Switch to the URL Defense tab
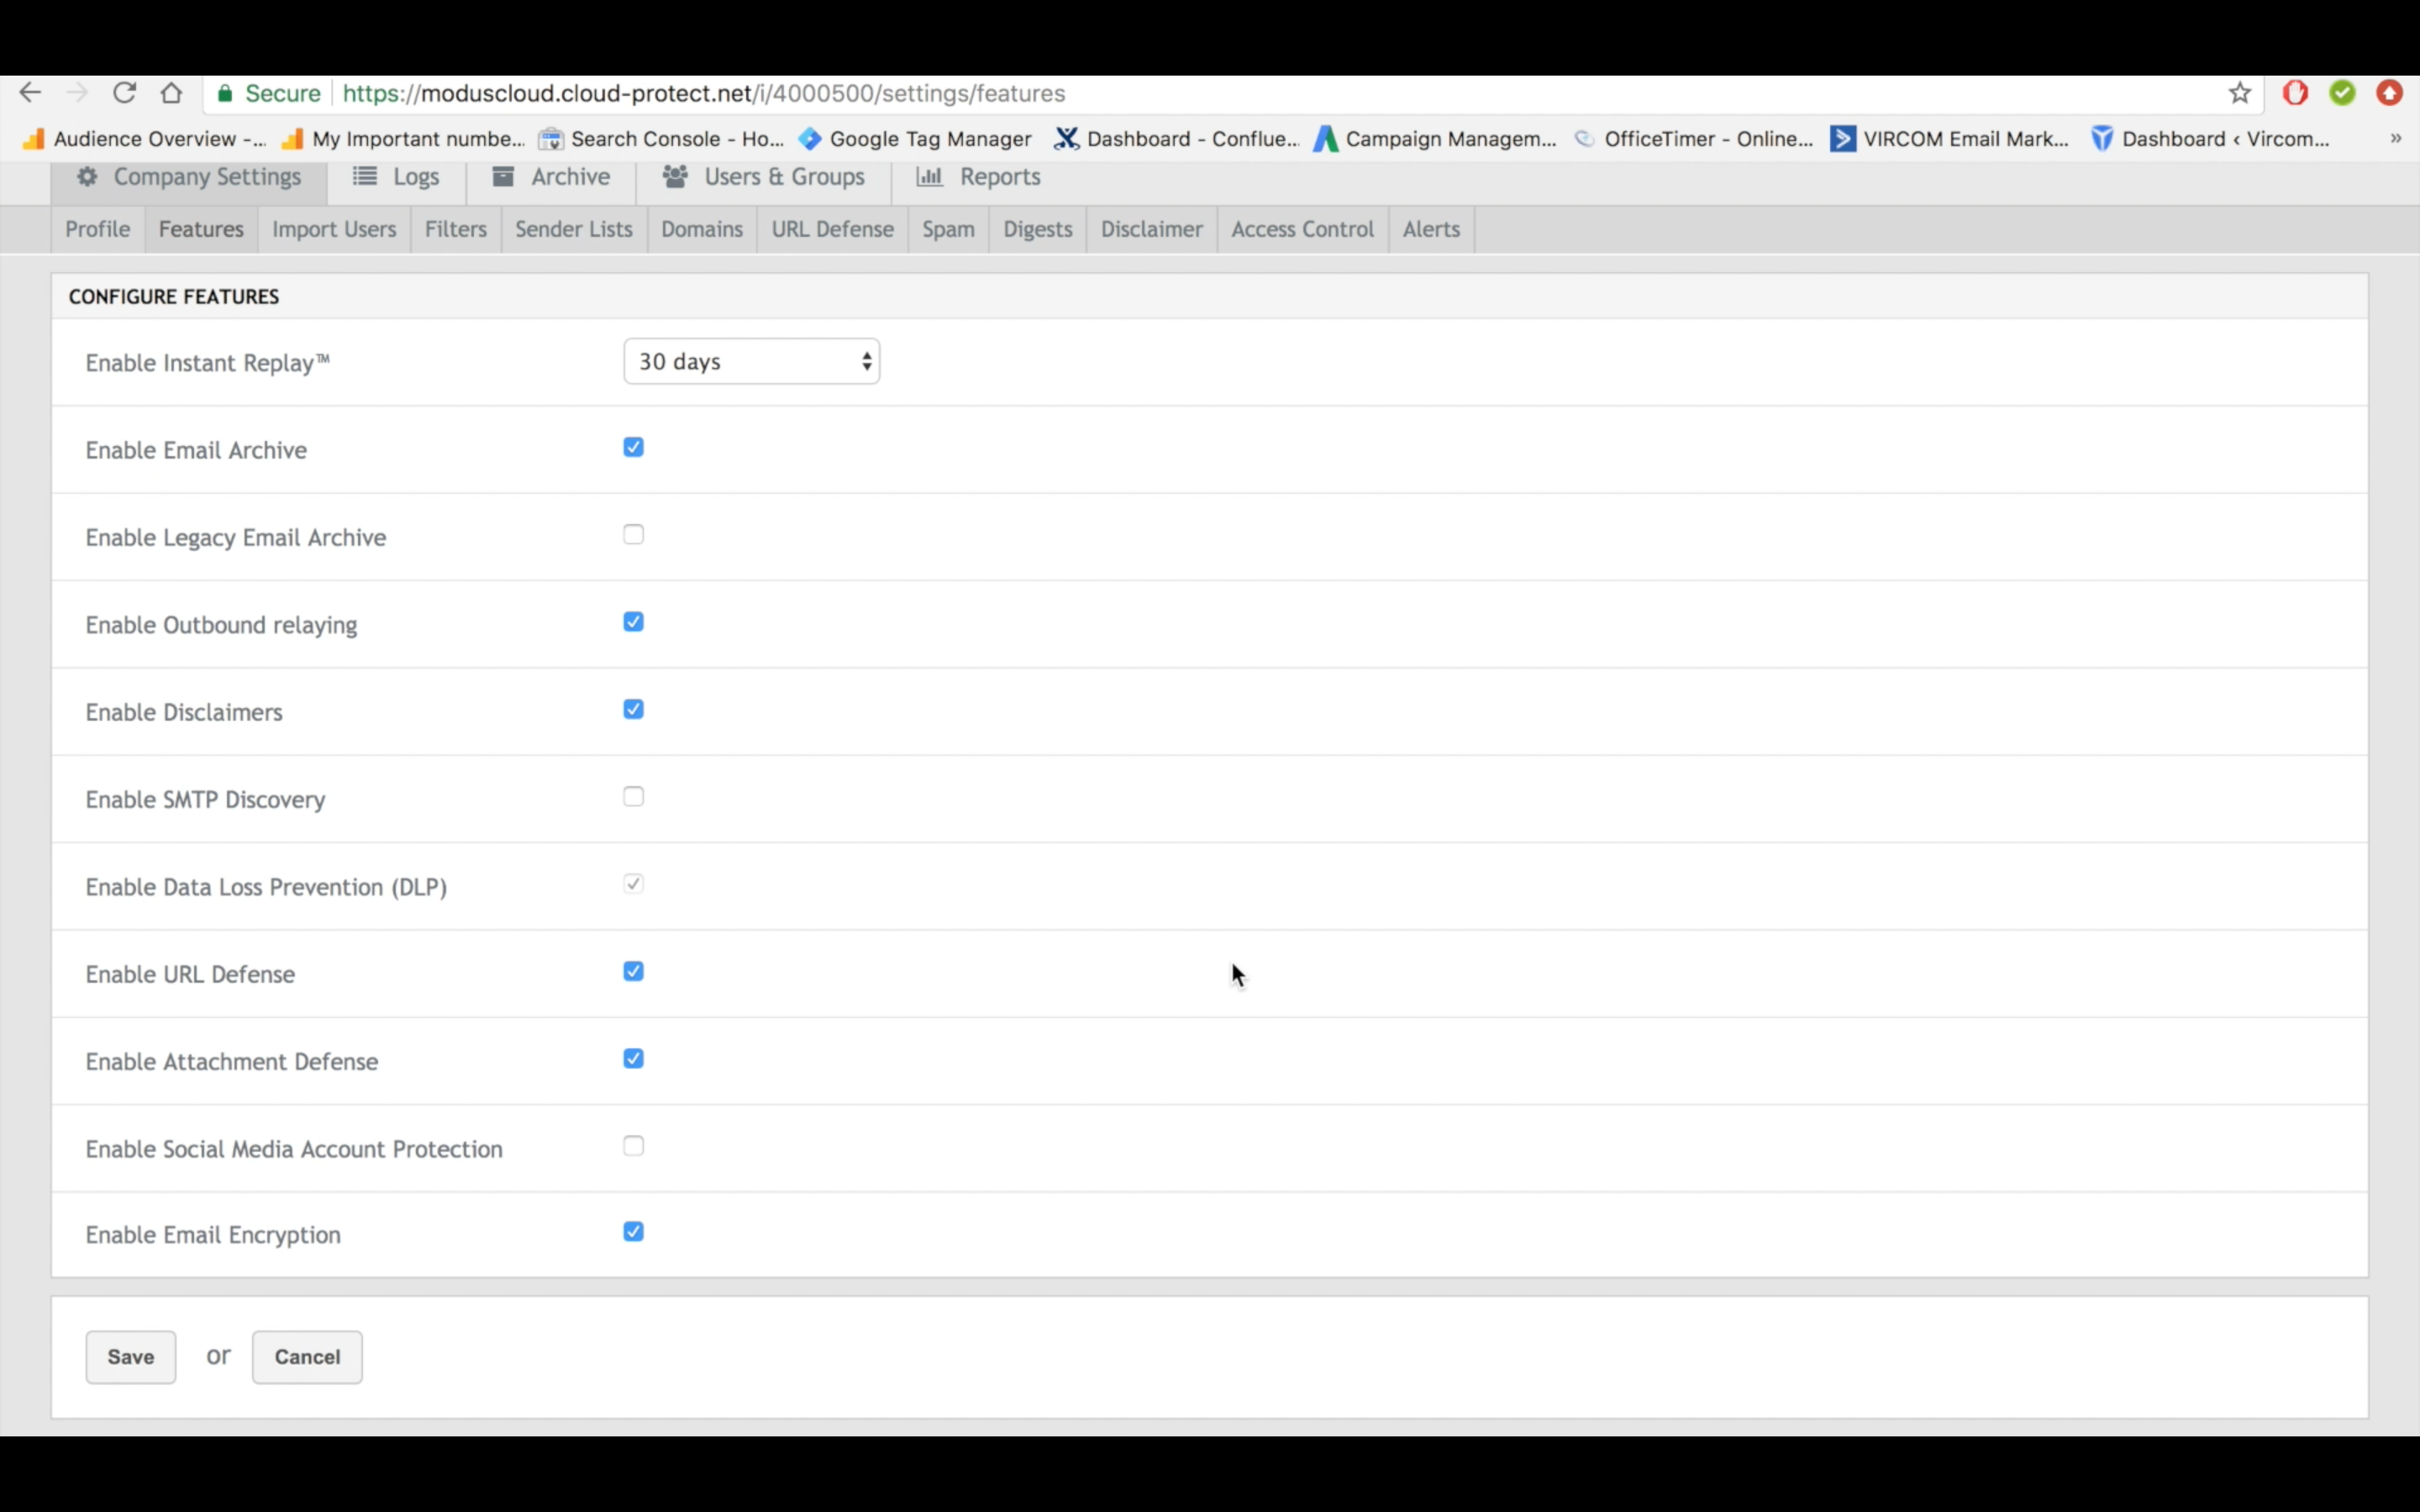Viewport: 2420px width, 1512px height. [832, 230]
